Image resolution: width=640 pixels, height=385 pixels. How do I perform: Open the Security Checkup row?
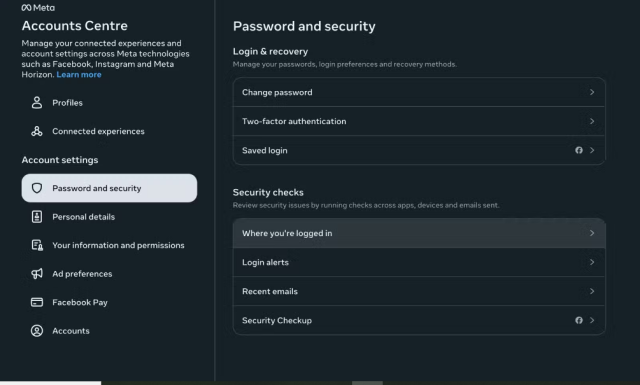click(419, 320)
